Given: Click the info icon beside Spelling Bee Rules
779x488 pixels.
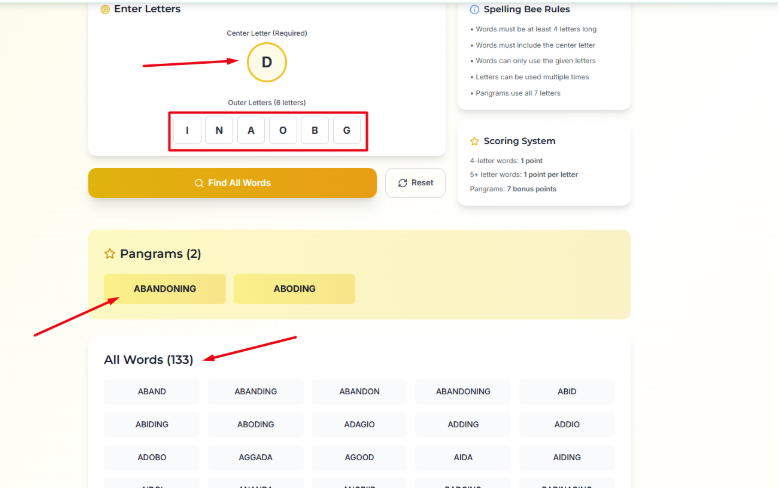Looking at the screenshot, I should pos(474,9).
